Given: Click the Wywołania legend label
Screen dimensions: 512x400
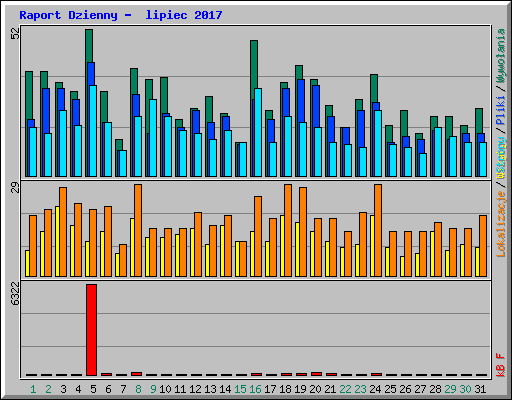Looking at the screenshot, I should coord(501,56).
